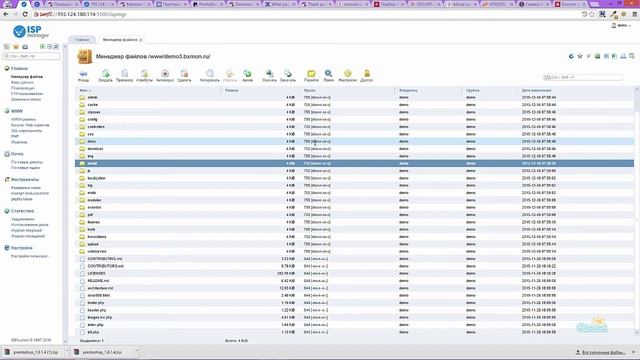Image resolution: width=640 pixels, height=360 pixels.
Task: Click the Закачать upload toolbar icon
Action: point(288,75)
